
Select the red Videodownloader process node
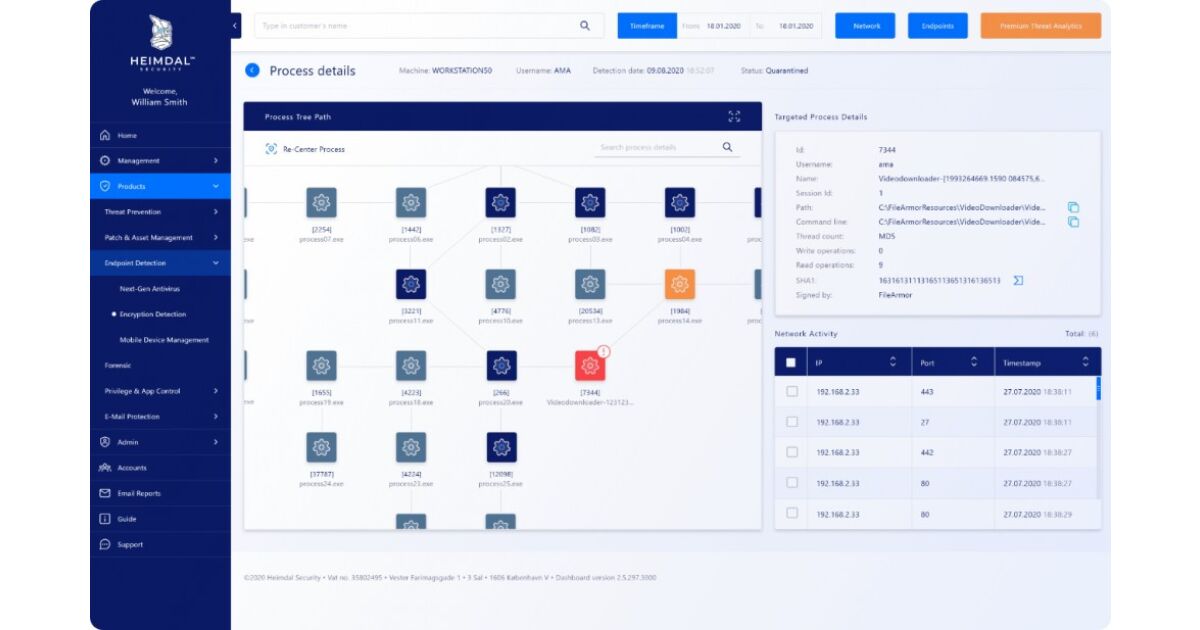point(590,365)
